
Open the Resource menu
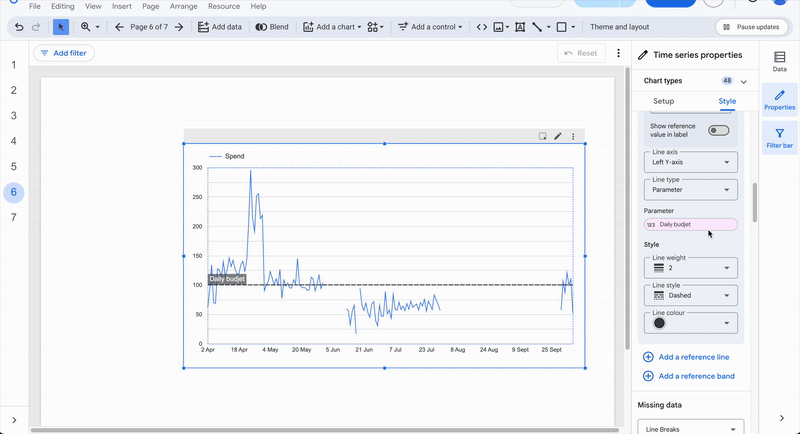click(223, 6)
